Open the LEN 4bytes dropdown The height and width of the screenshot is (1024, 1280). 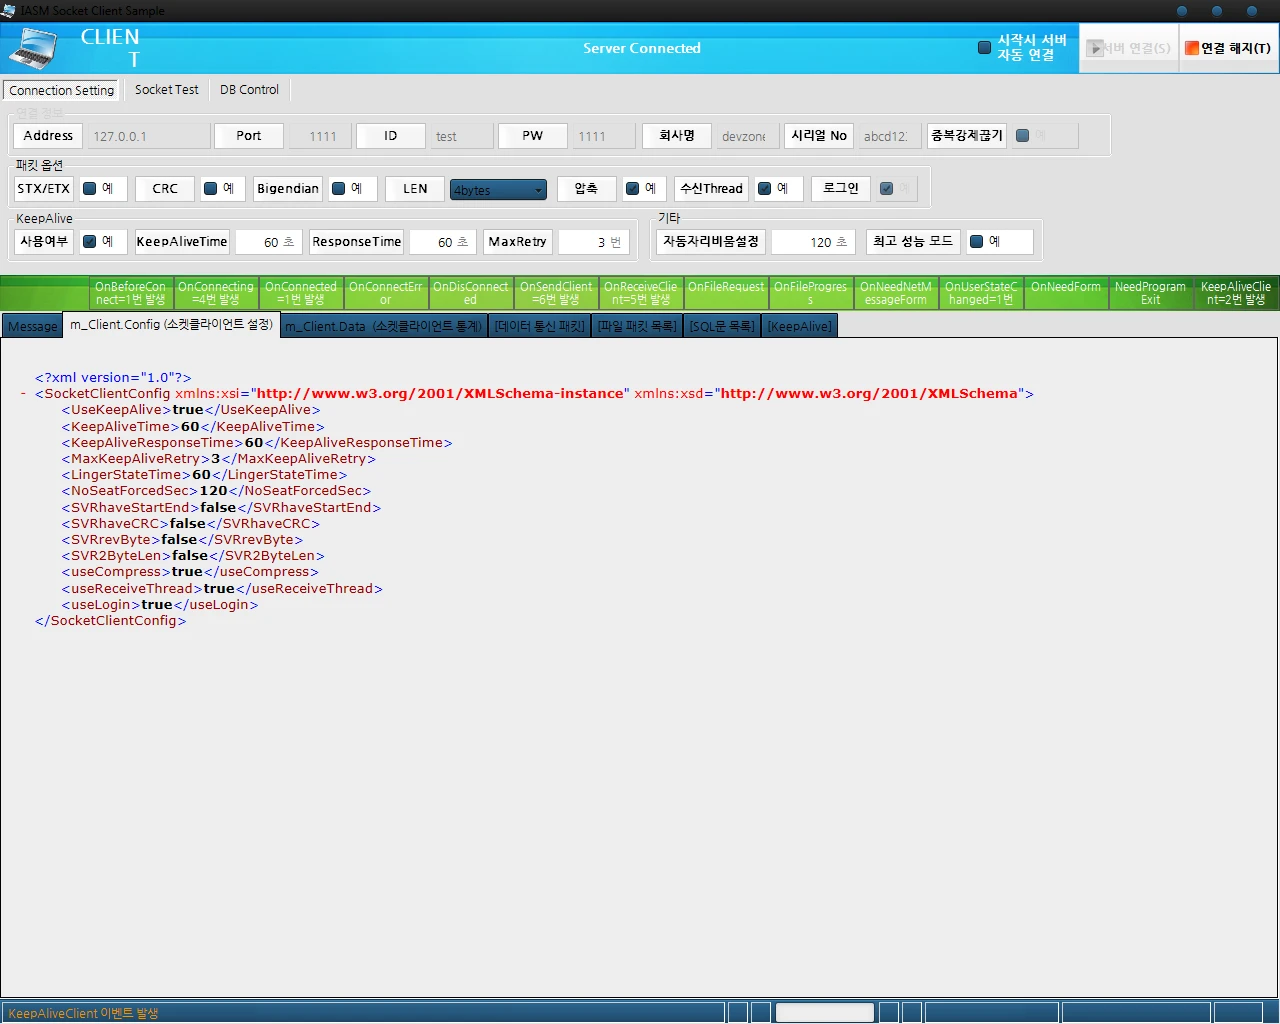coord(498,189)
